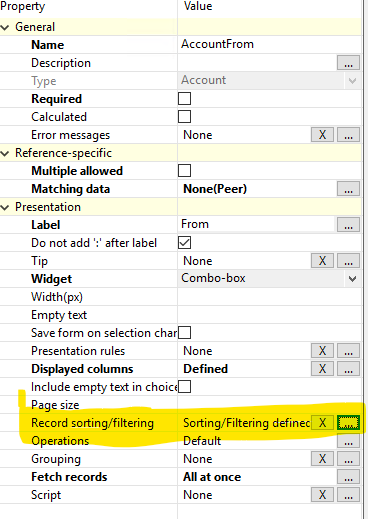Open the Grouping ellipsis editor button
This screenshot has width=368, height=519.
348,459
